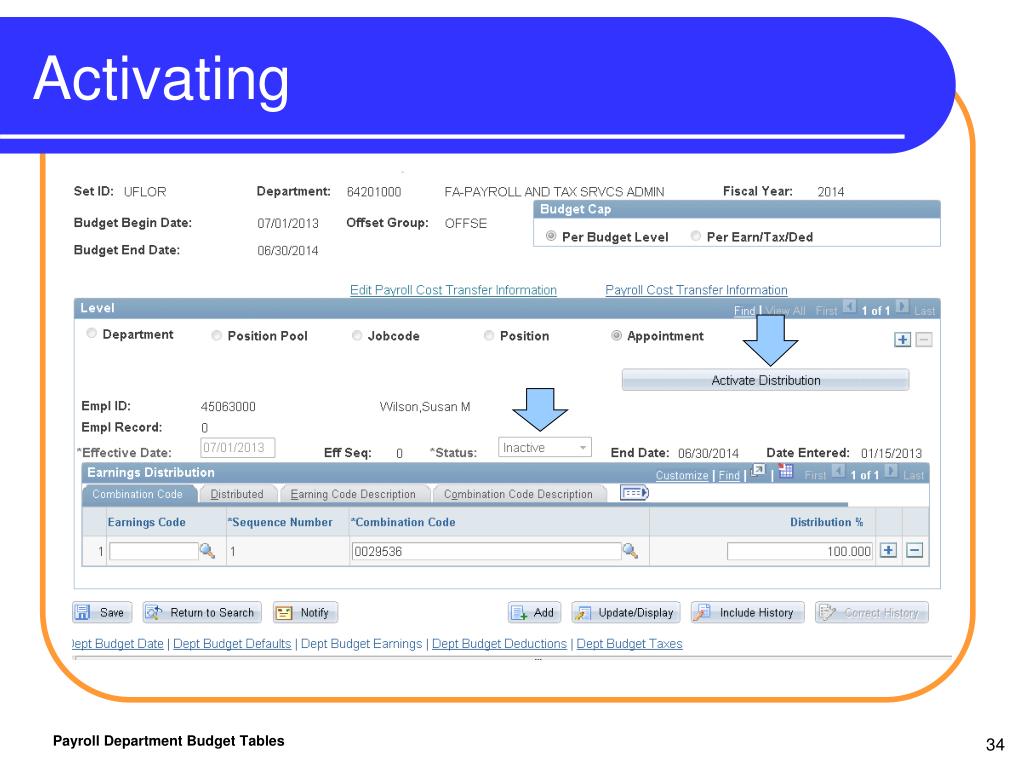1024x768 pixels.
Task: Click Distribution % field showing 100.000
Action: 800,551
